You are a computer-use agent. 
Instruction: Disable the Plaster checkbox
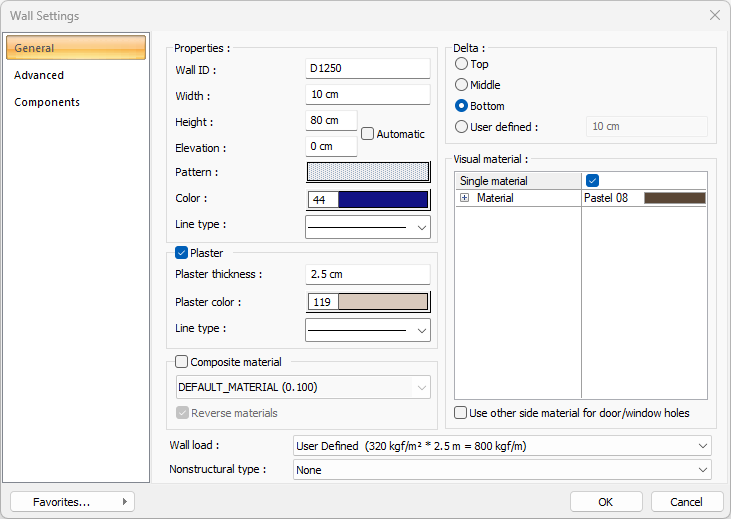tap(182, 253)
